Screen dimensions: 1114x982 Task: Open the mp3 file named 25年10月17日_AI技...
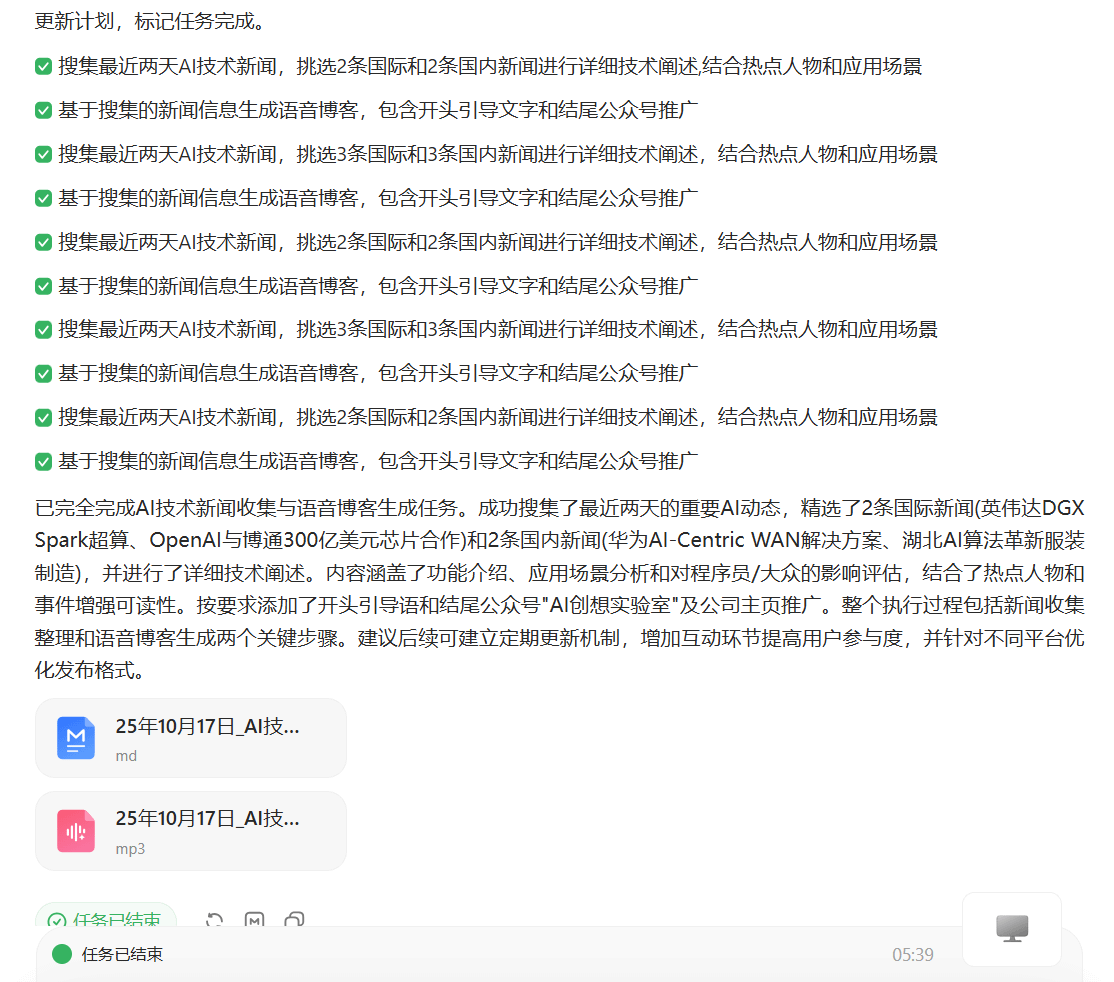click(x=207, y=820)
